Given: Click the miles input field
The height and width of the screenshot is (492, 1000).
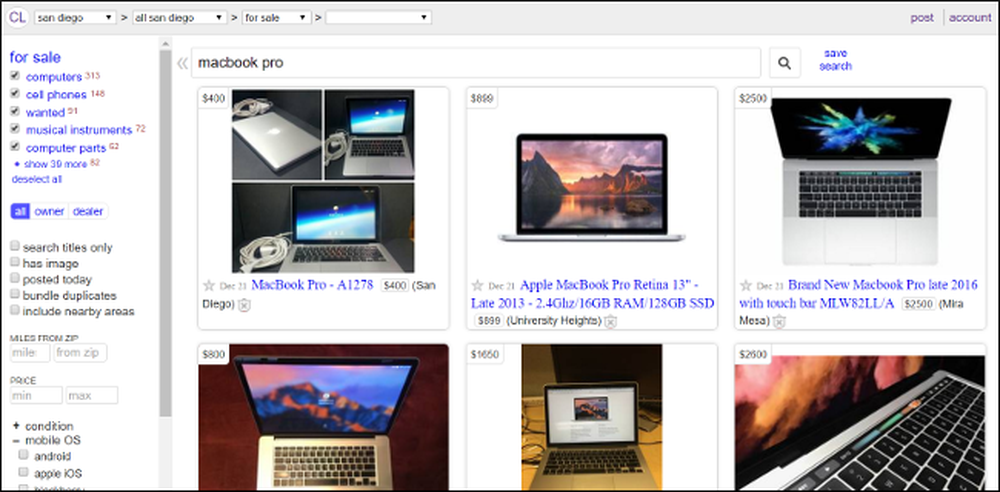Looking at the screenshot, I should (31, 352).
